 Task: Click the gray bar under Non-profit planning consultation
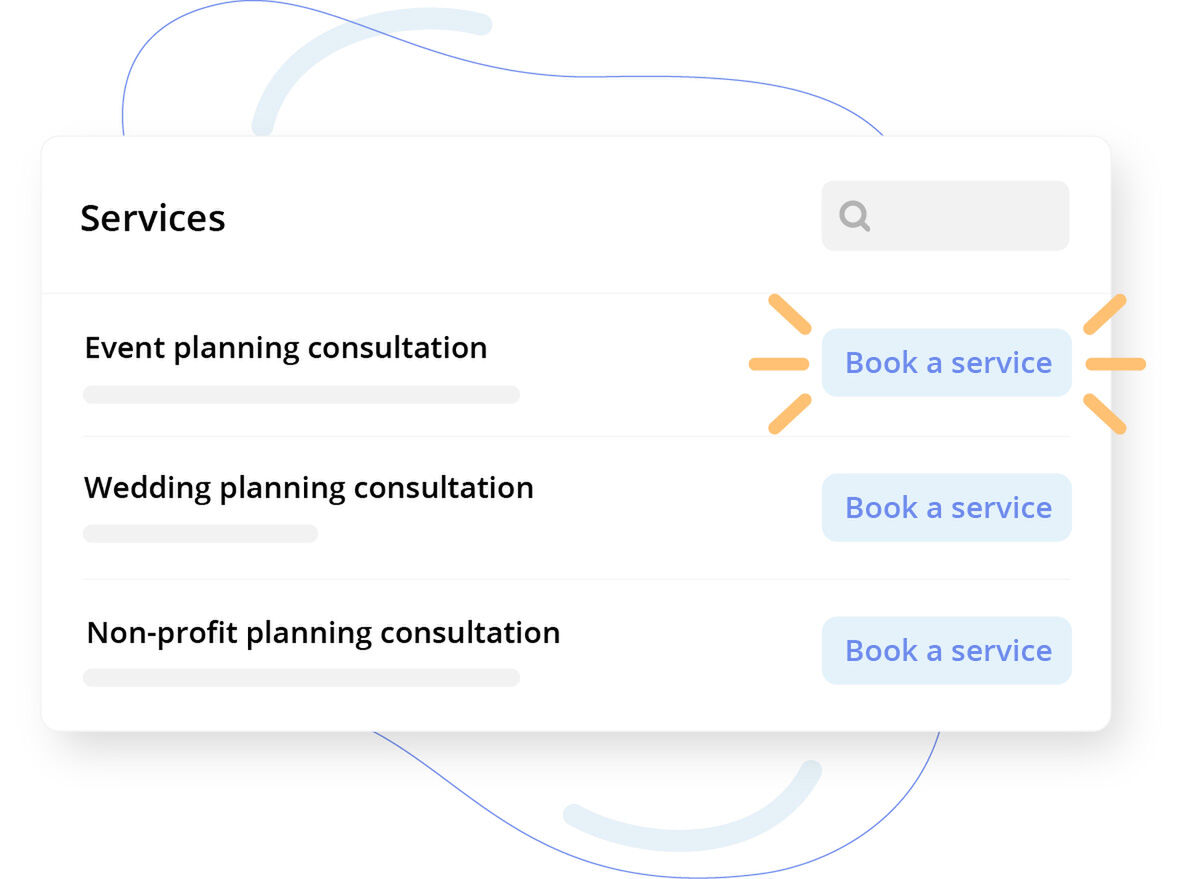(301, 677)
